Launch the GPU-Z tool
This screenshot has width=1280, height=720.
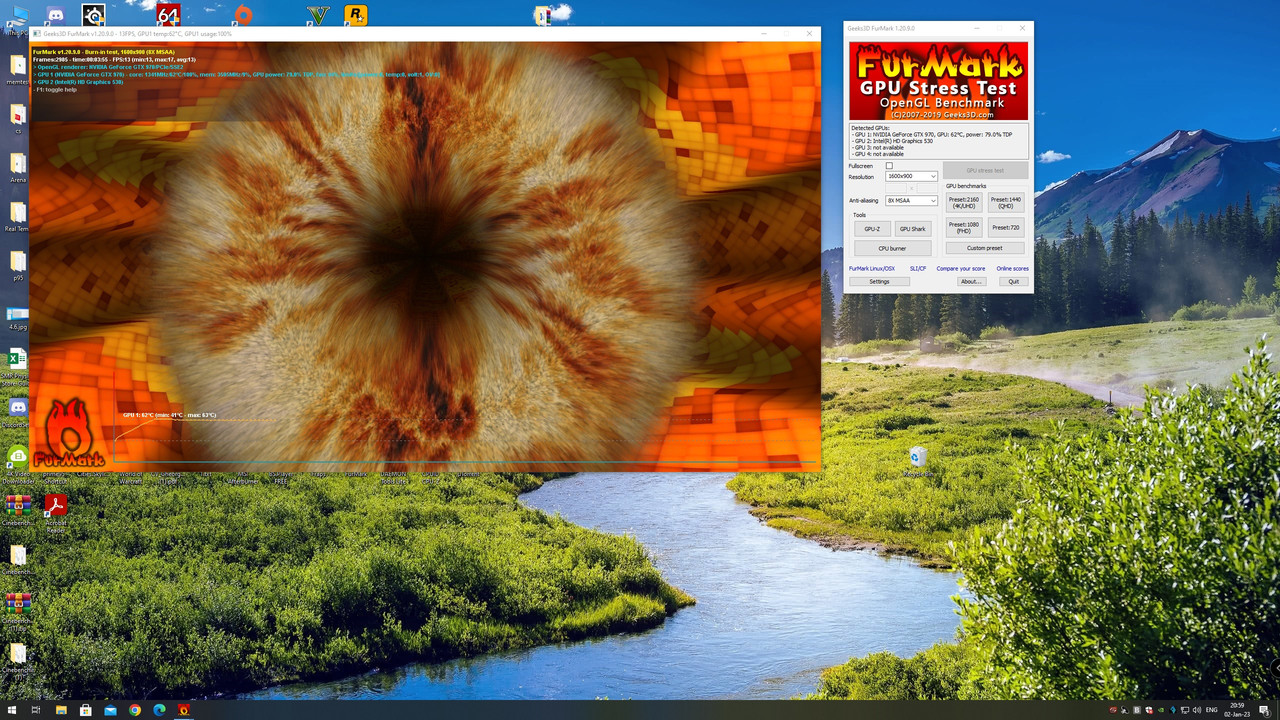click(x=872, y=229)
